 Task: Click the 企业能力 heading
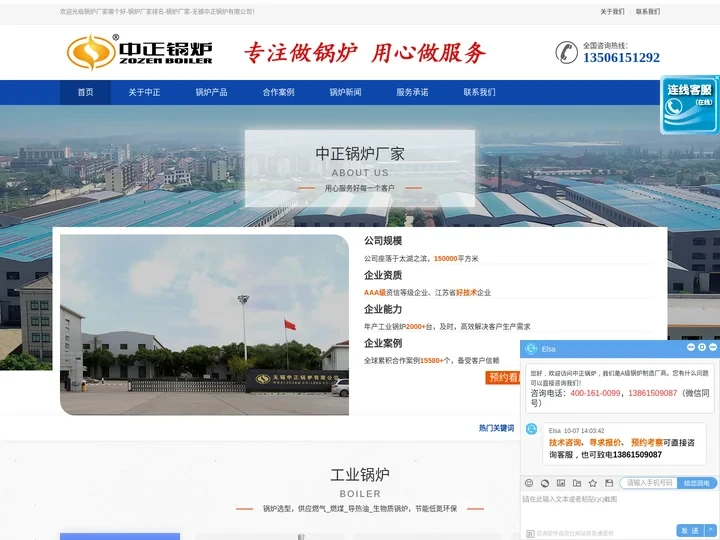[x=383, y=309]
